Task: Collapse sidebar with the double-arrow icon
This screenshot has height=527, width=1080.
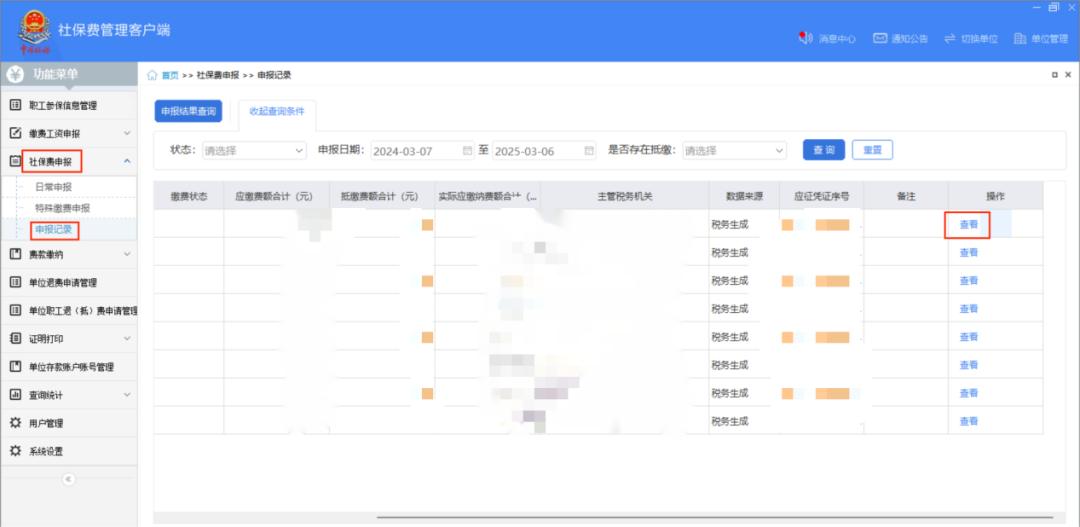Action: (x=68, y=479)
